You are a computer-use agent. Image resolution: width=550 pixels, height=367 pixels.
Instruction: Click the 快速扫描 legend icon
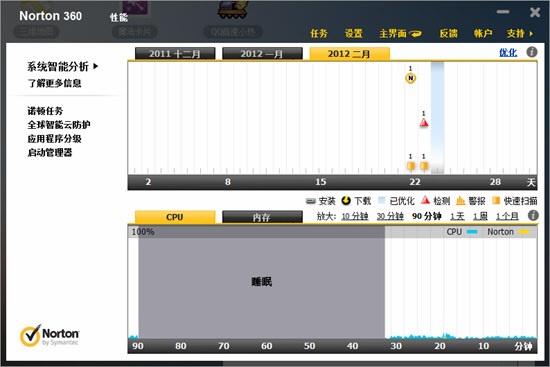[496, 201]
